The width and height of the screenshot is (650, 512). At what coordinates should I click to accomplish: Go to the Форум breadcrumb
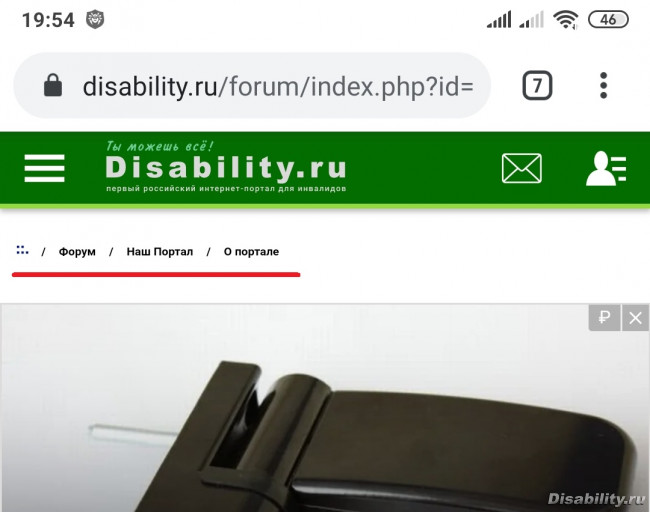77,252
